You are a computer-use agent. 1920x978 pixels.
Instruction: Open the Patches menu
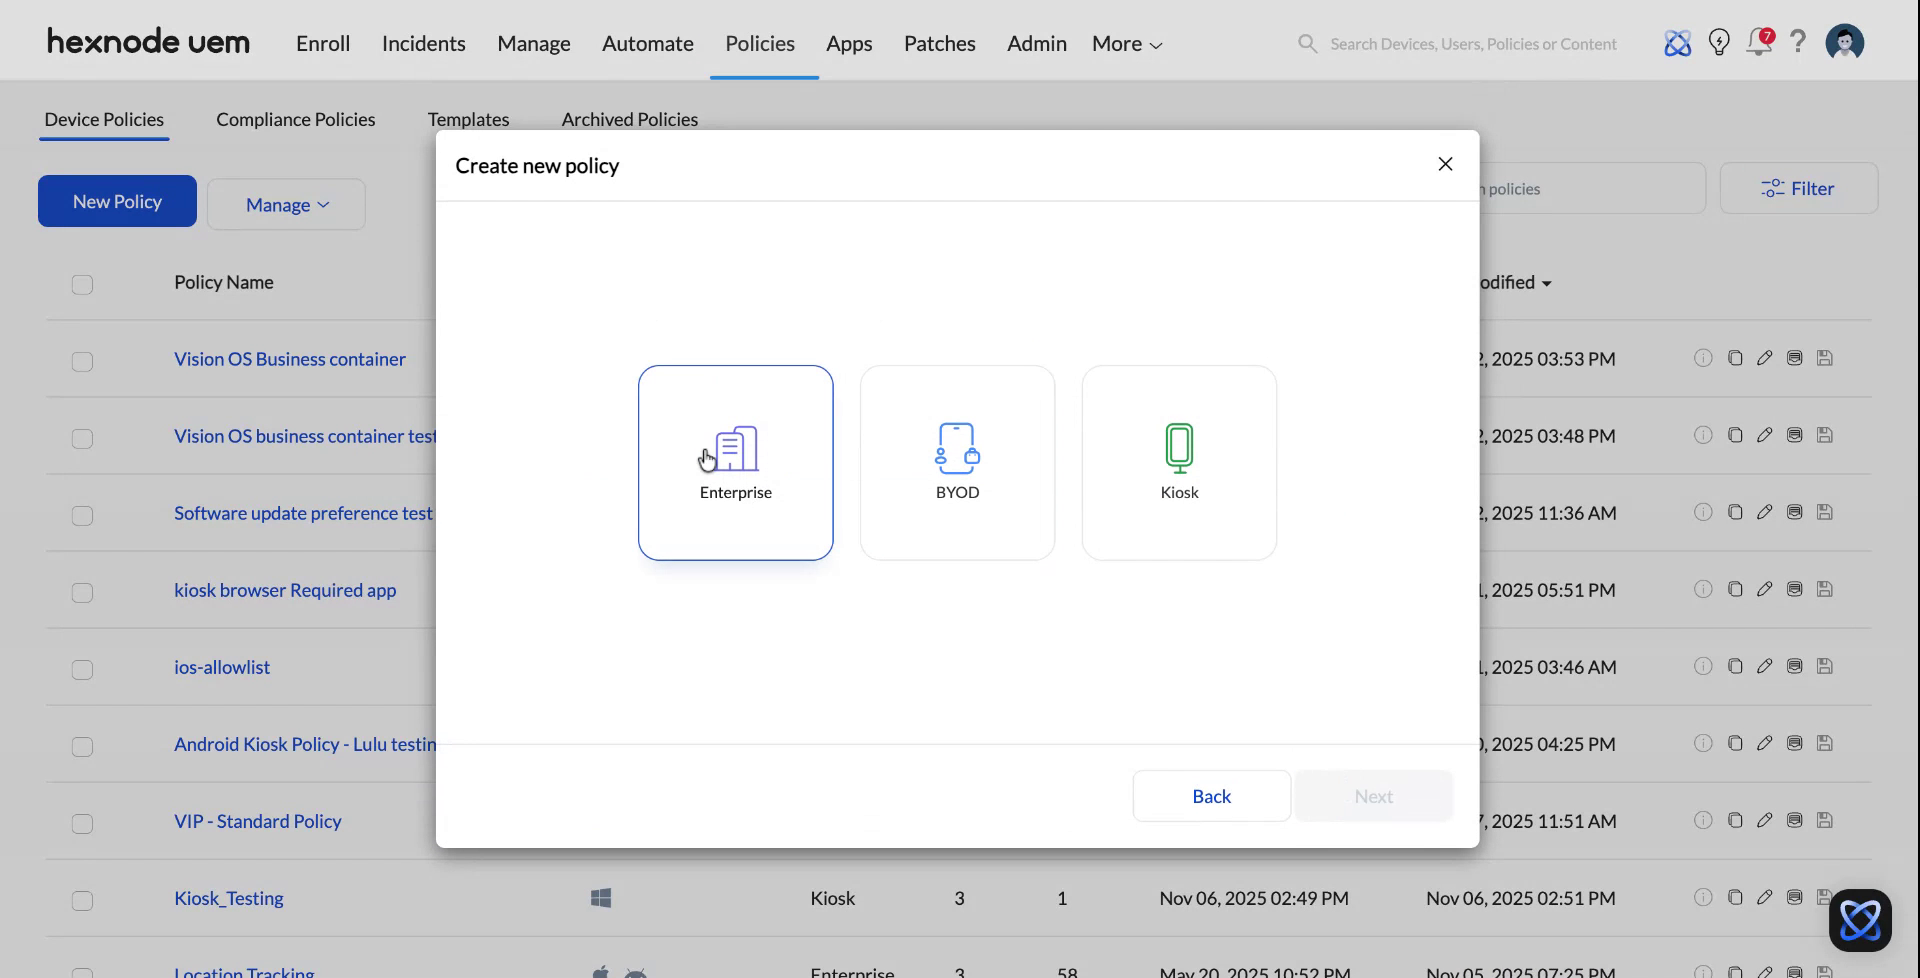939,43
